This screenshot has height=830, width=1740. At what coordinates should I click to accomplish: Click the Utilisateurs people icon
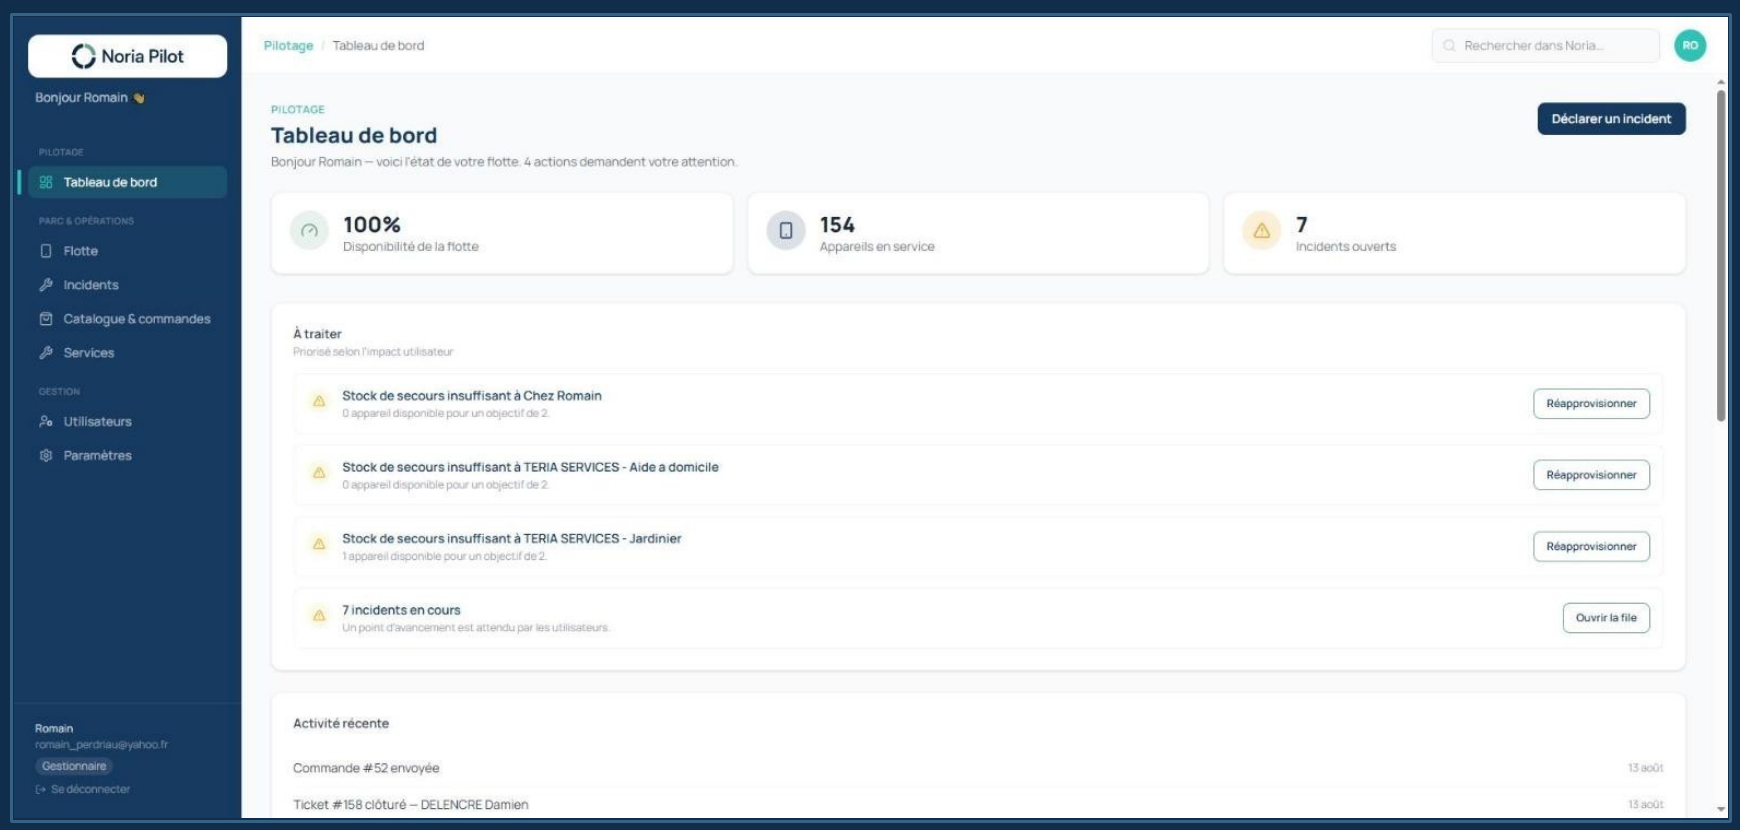(x=46, y=422)
